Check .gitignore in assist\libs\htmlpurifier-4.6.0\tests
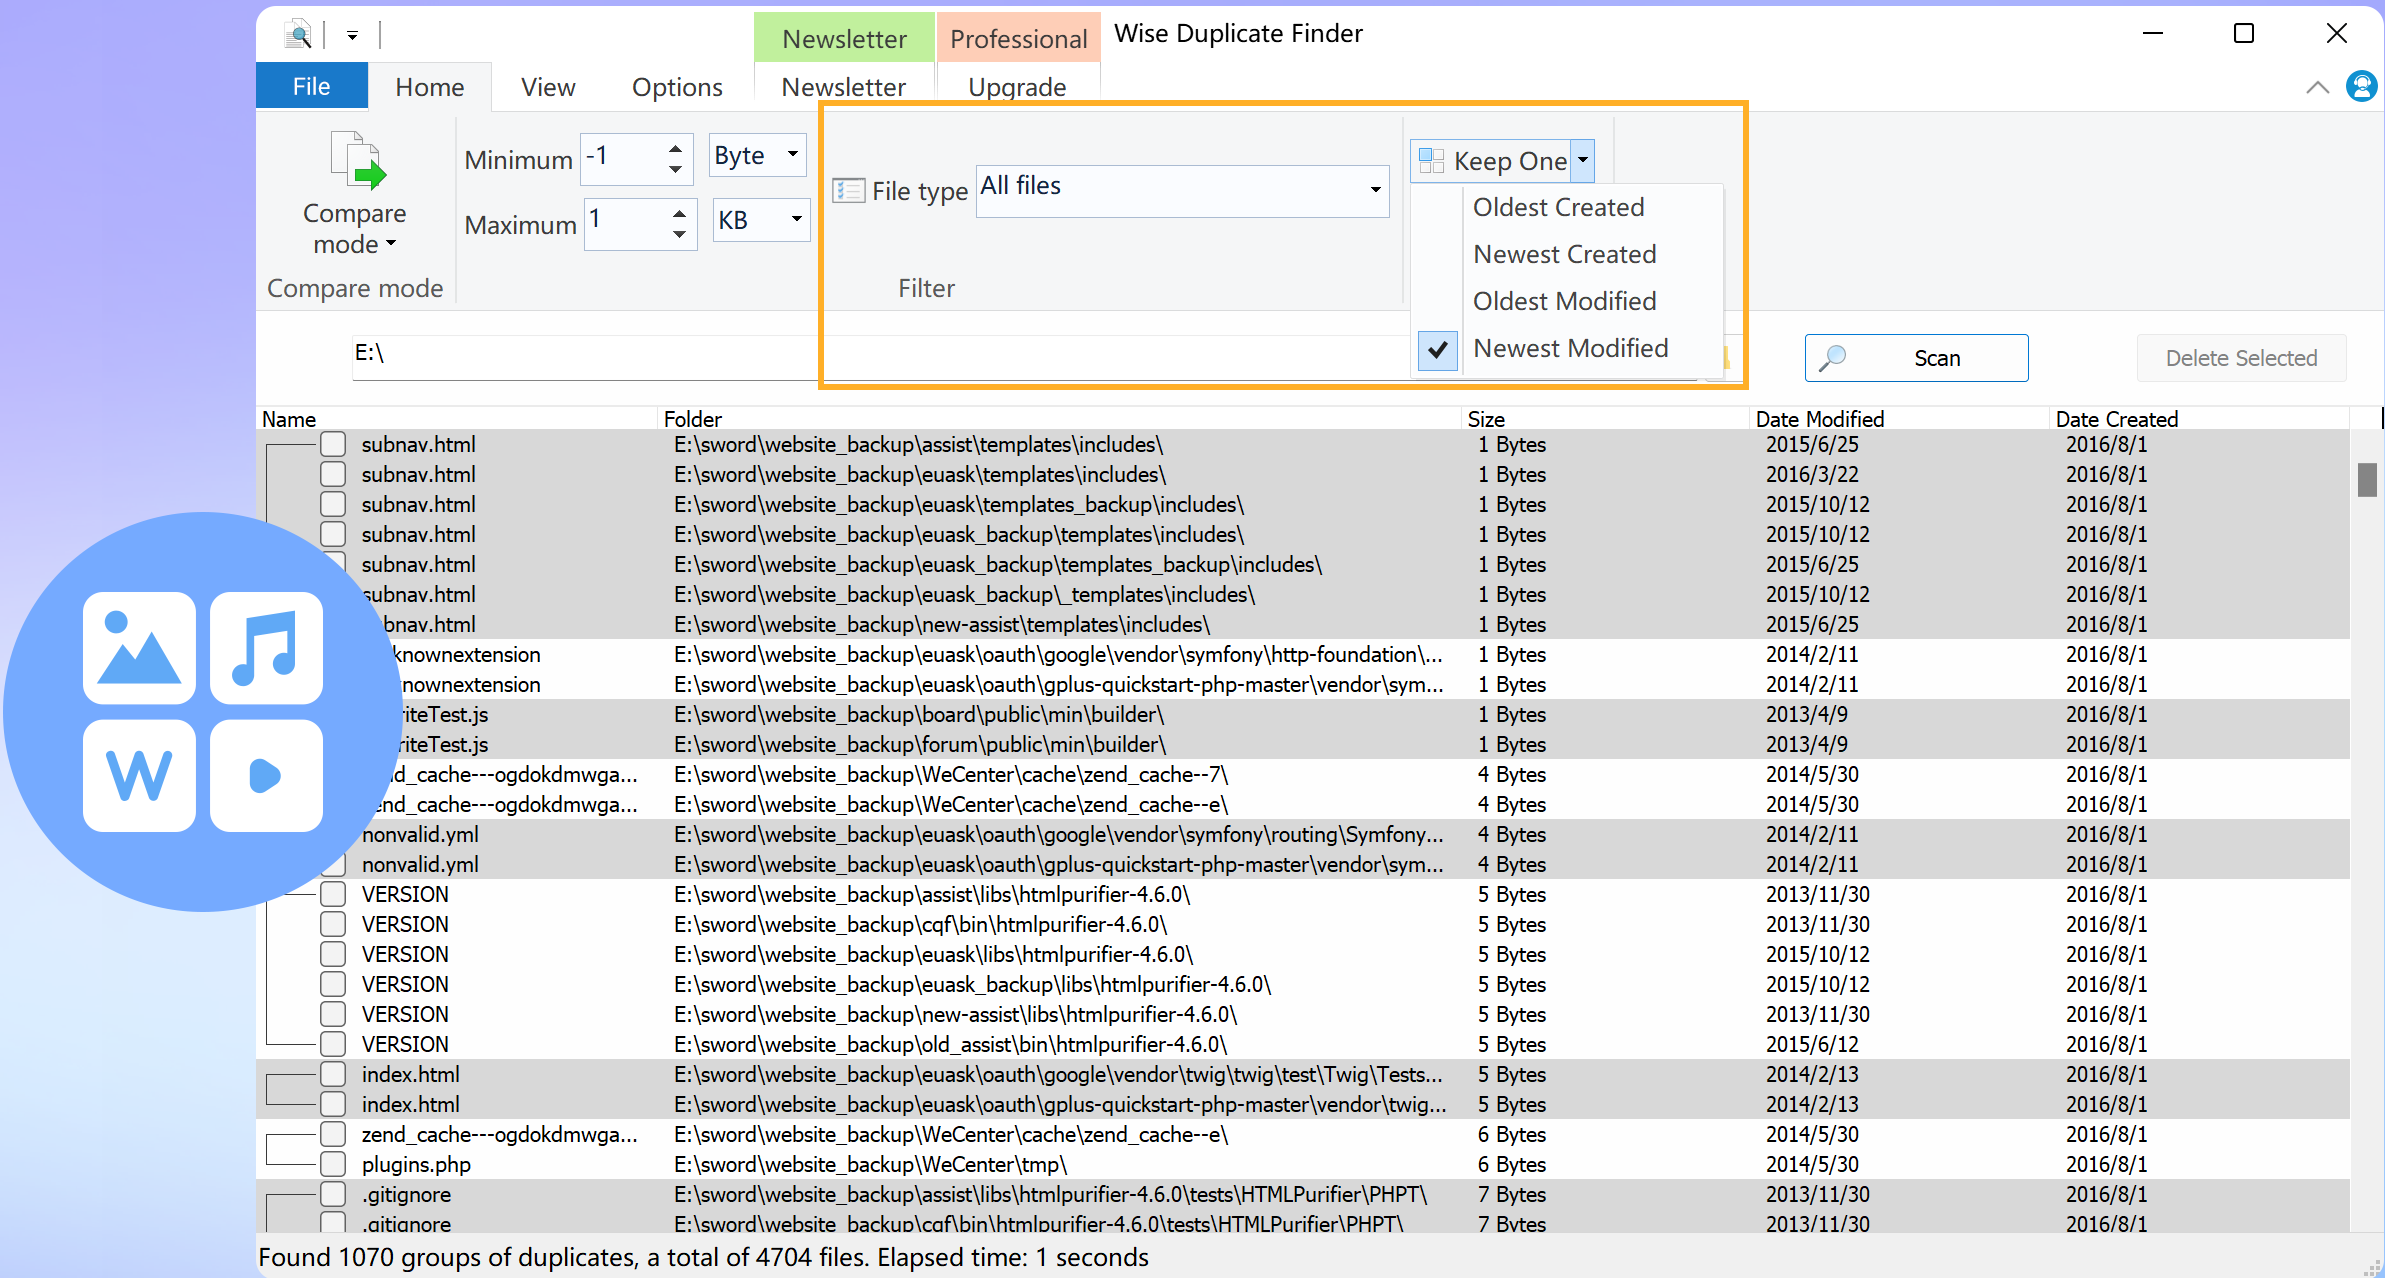 (x=333, y=1194)
